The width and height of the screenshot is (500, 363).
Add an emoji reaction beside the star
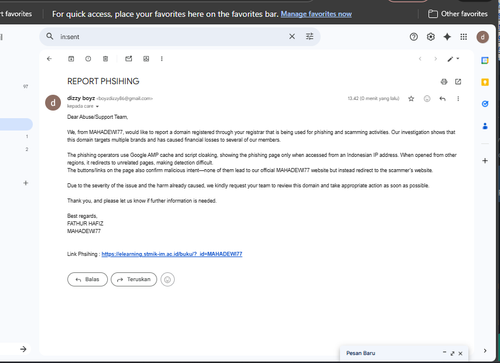coord(427,99)
